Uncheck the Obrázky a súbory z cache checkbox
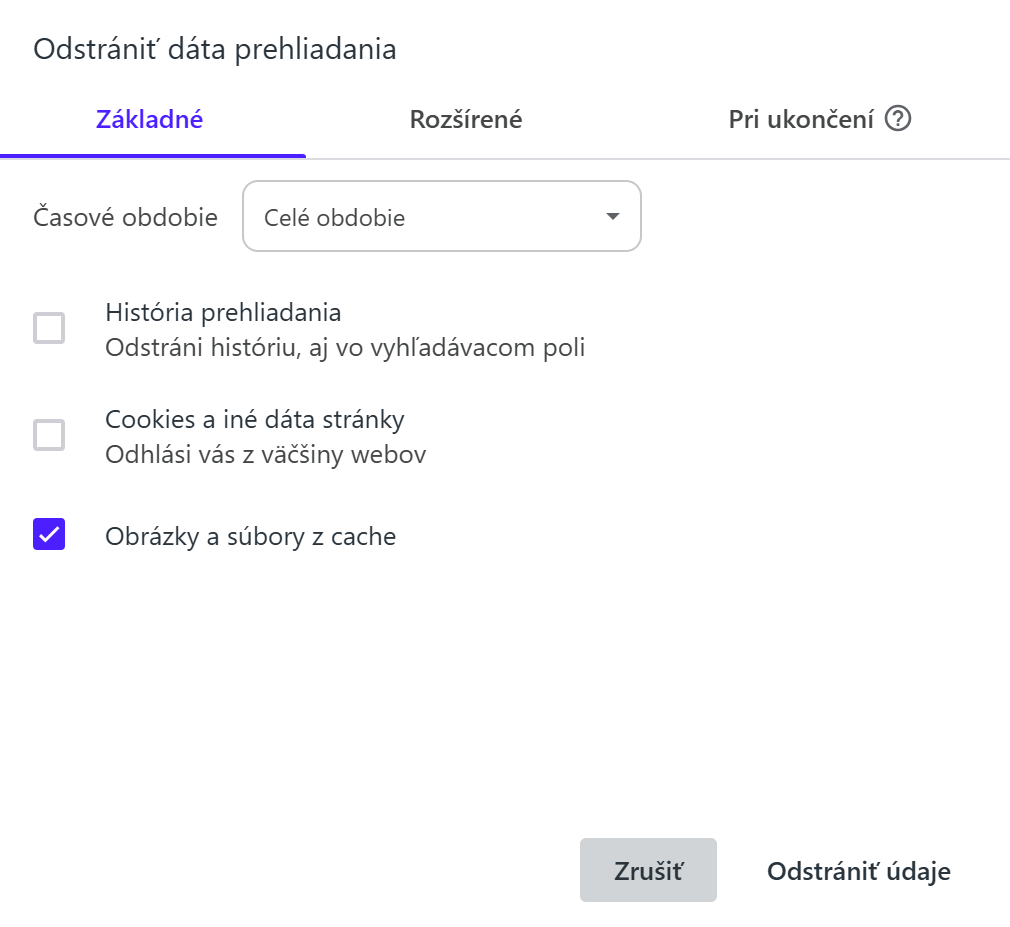The height and width of the screenshot is (927, 1010). [x=49, y=534]
